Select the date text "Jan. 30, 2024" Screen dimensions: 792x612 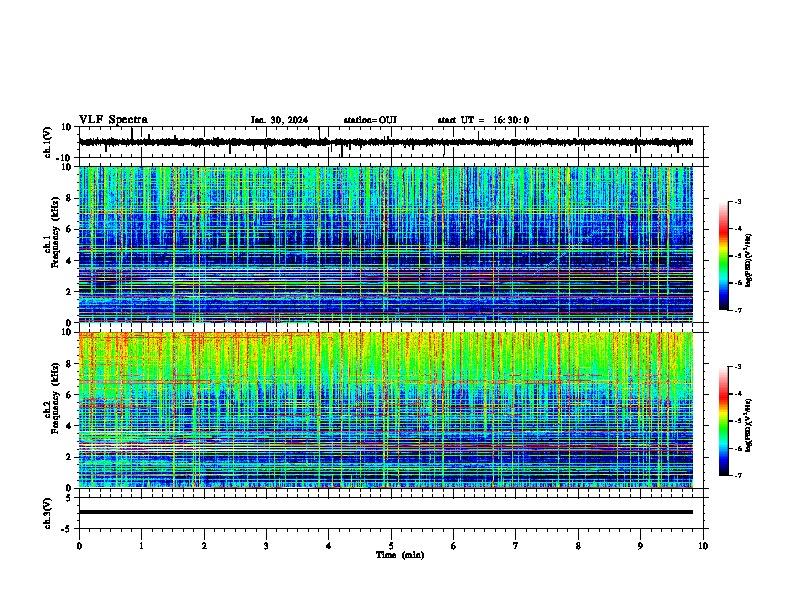(x=279, y=120)
